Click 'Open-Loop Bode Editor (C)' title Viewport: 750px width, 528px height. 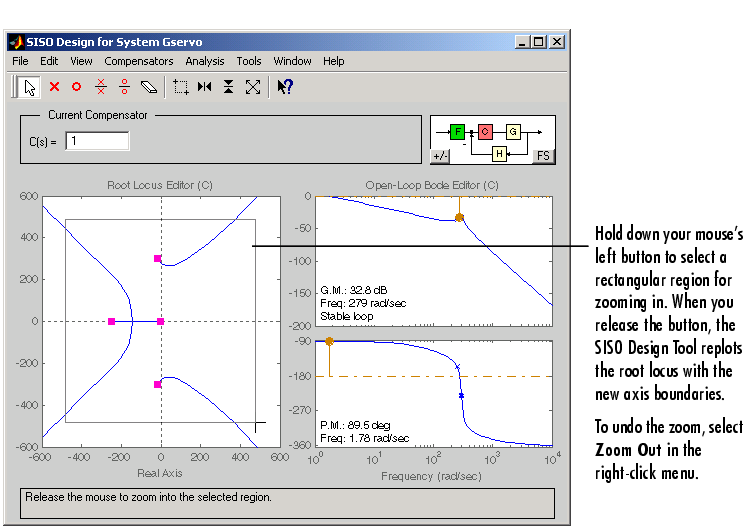(x=432, y=186)
